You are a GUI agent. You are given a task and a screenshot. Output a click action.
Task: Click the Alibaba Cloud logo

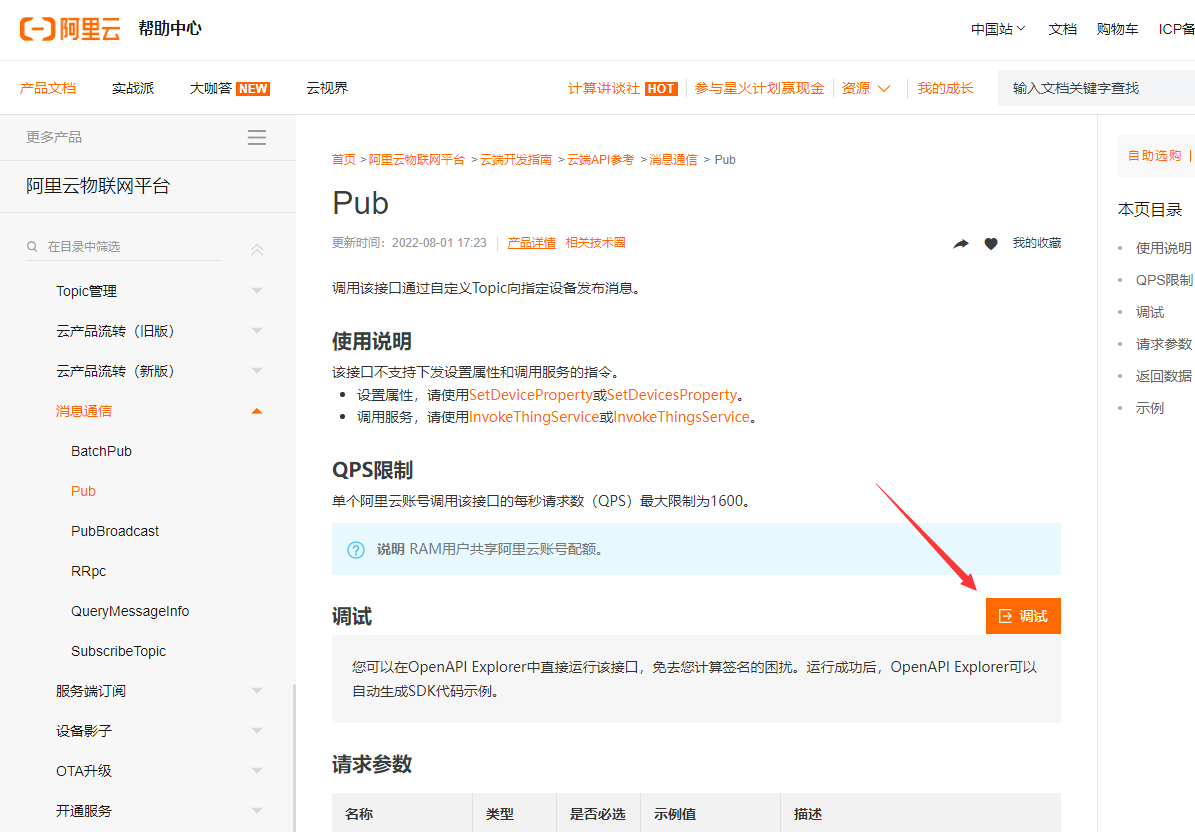[70, 29]
